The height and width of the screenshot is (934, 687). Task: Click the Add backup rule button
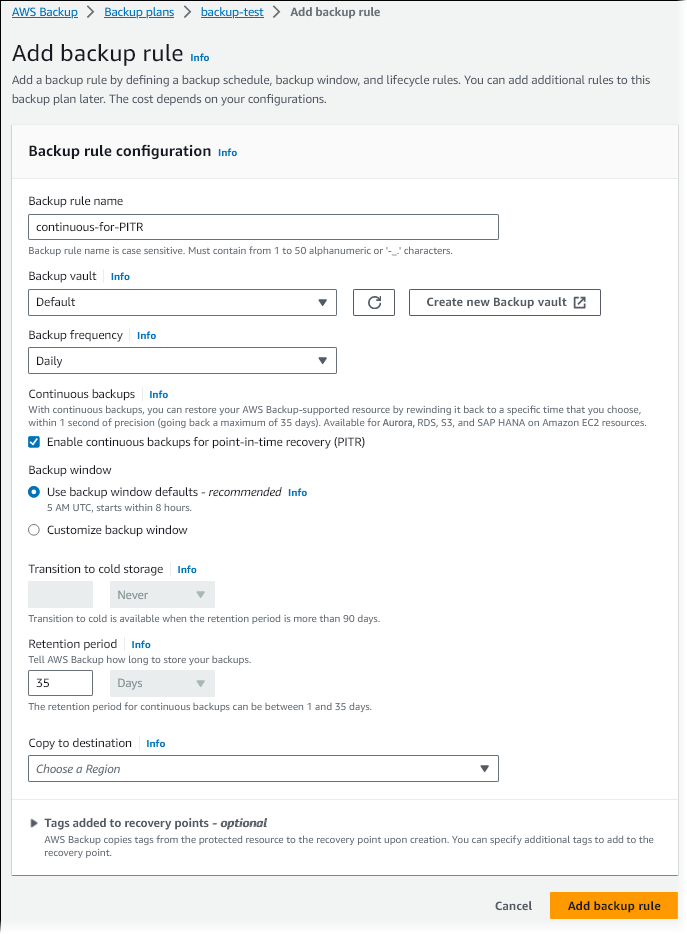point(613,905)
